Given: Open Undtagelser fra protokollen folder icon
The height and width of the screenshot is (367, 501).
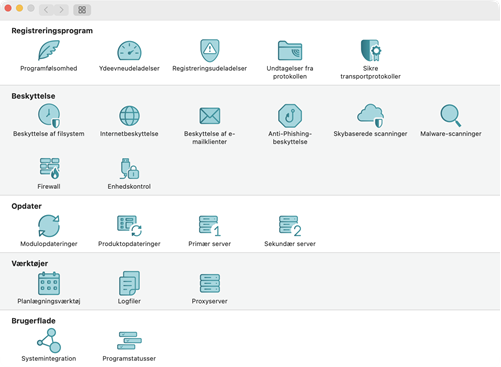Looking at the screenshot, I should point(290,50).
